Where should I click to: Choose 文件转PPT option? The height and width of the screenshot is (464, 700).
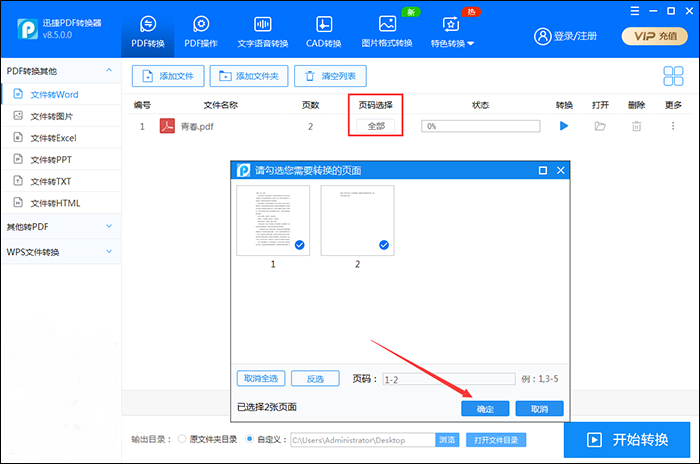[61, 159]
